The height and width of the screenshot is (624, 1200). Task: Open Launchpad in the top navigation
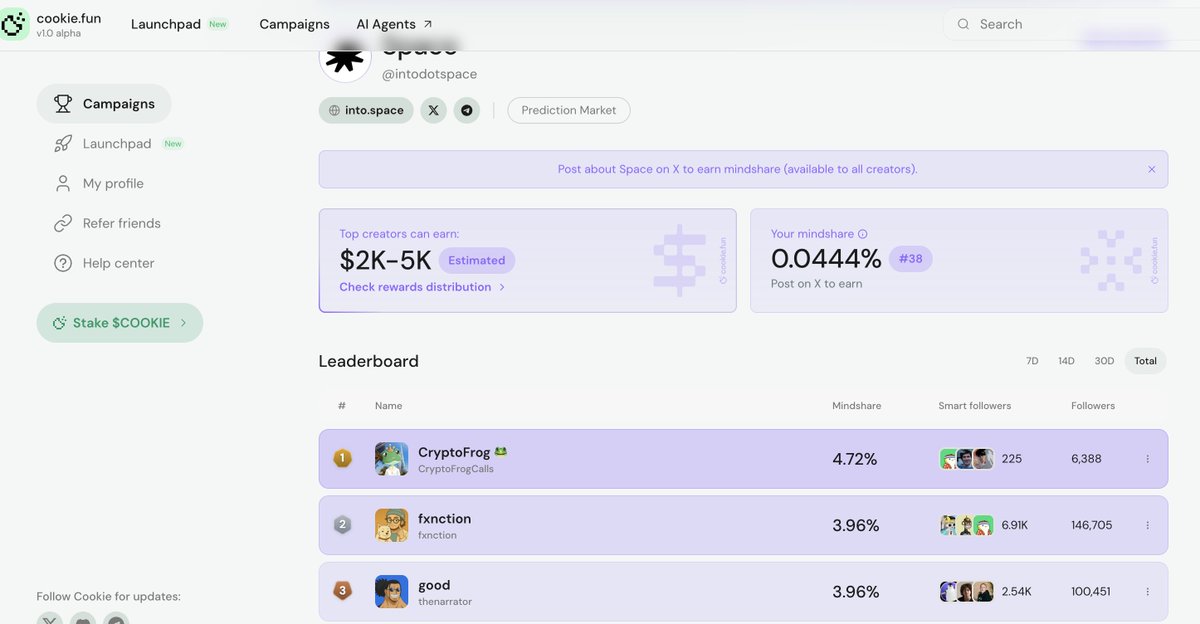[166, 24]
